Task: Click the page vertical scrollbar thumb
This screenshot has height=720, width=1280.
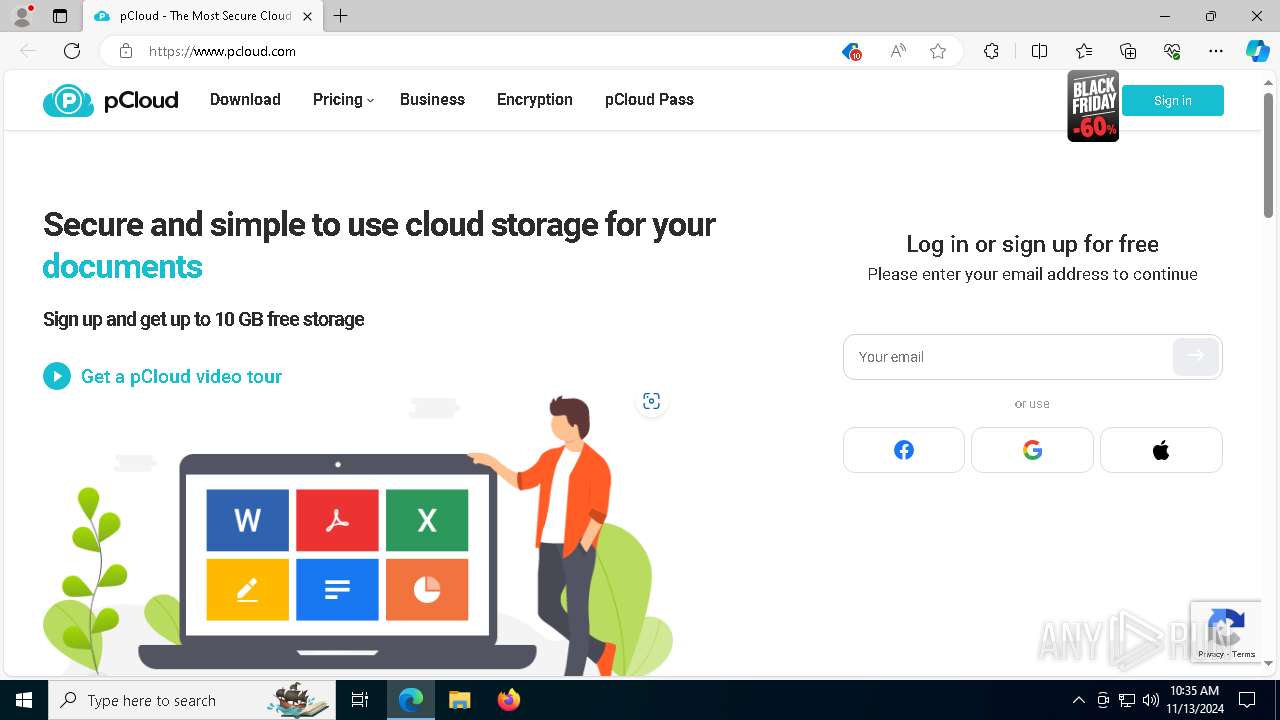Action: [x=1268, y=155]
